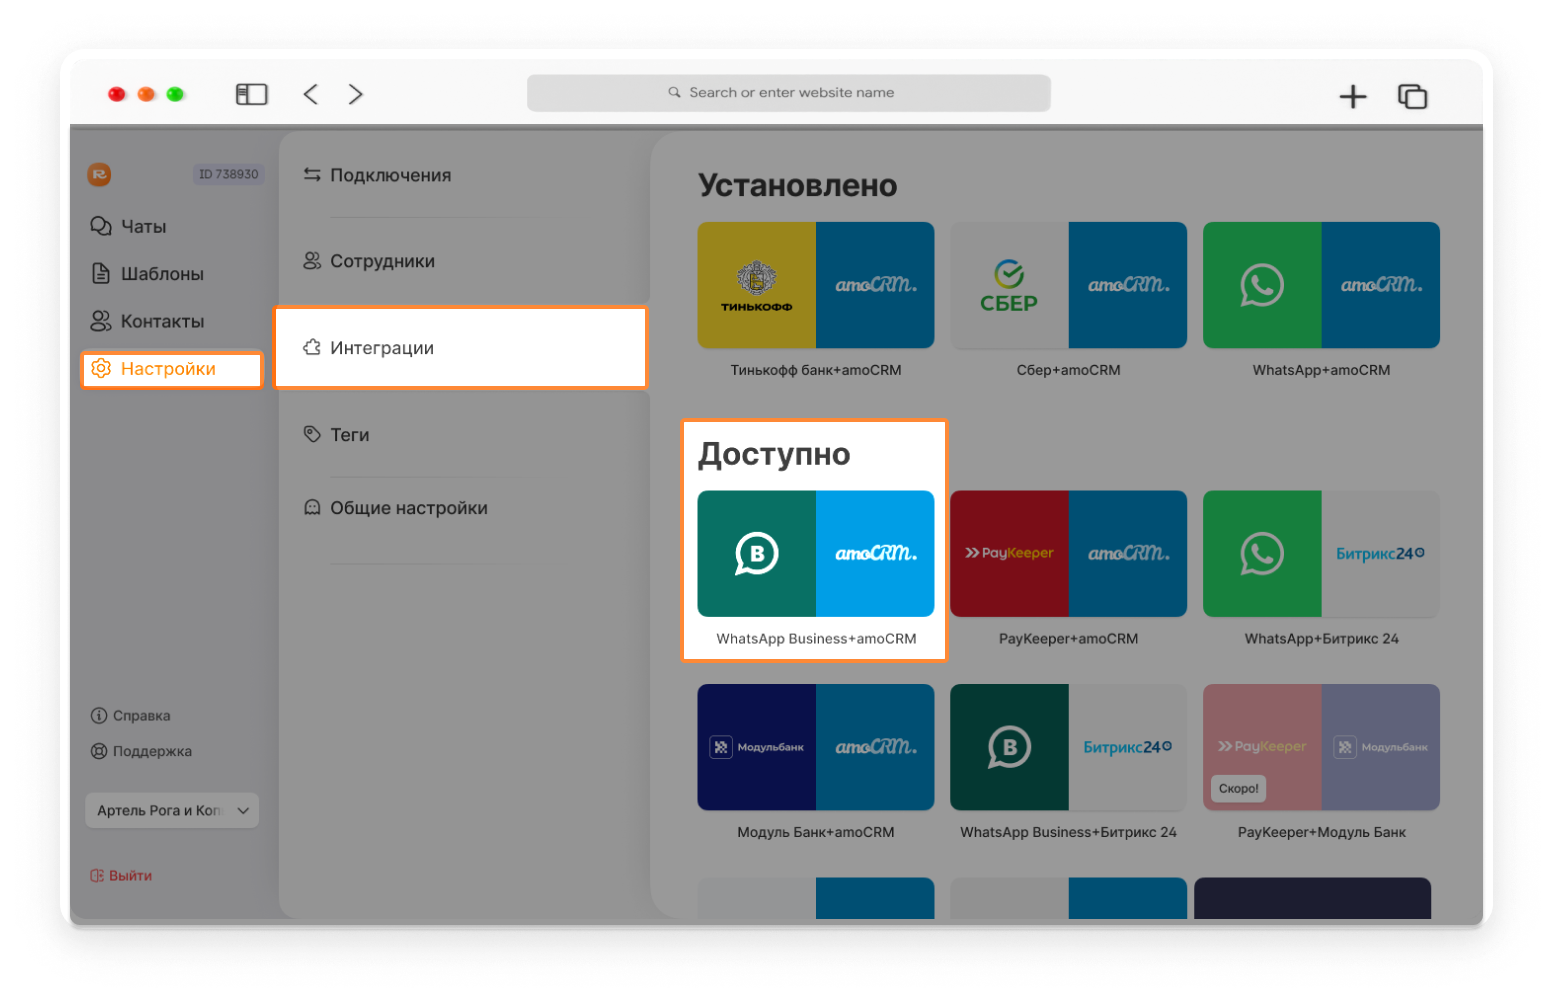Open Подключения settings

pos(377,175)
